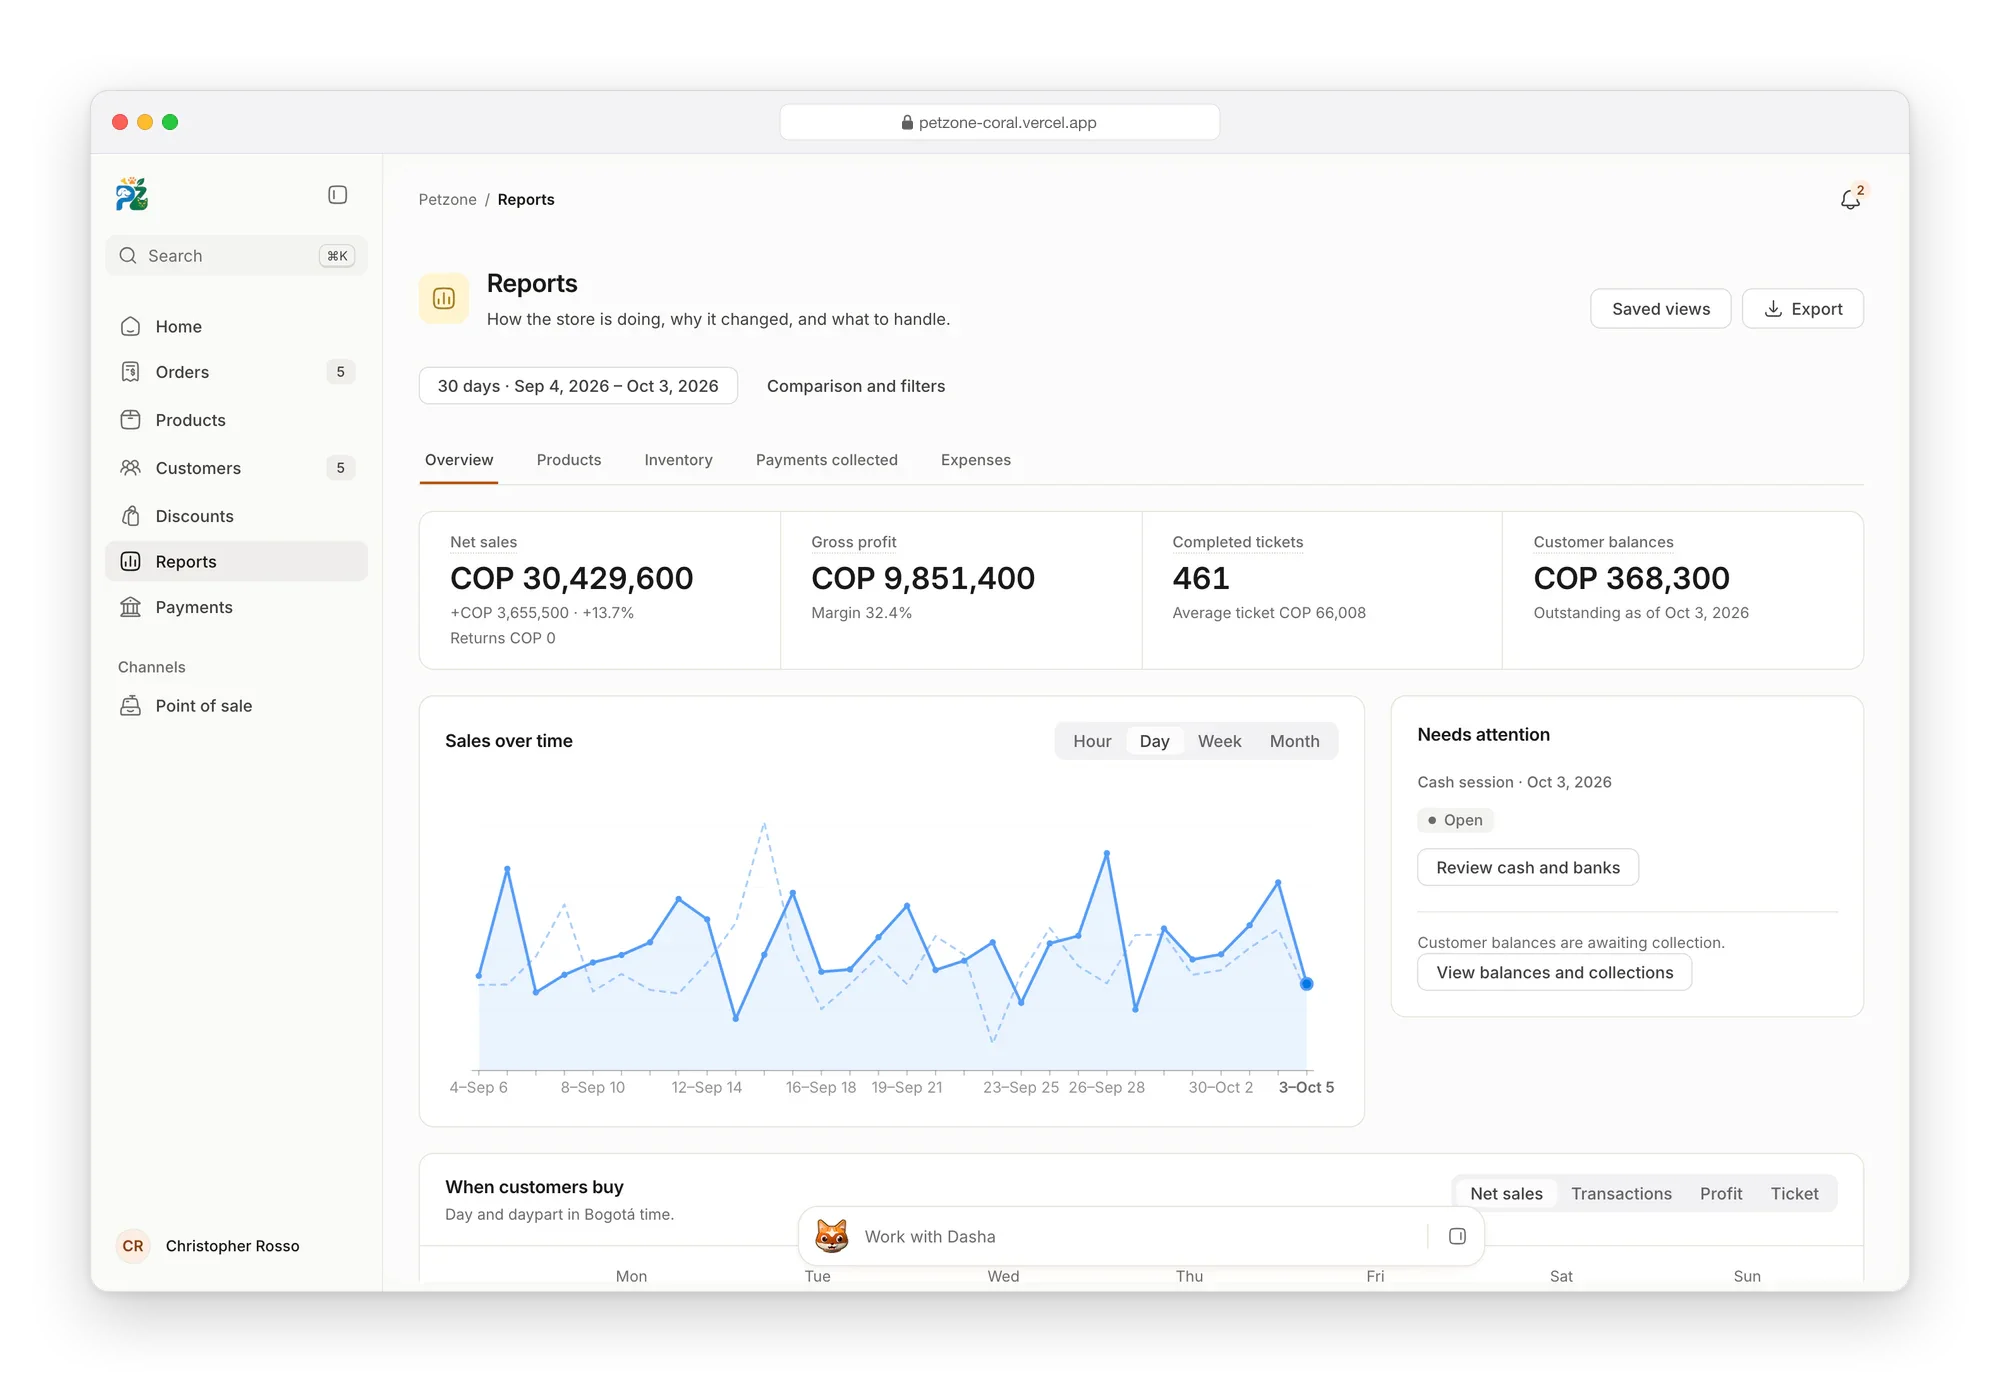Open Christopher Rosso account menu

232,1246
